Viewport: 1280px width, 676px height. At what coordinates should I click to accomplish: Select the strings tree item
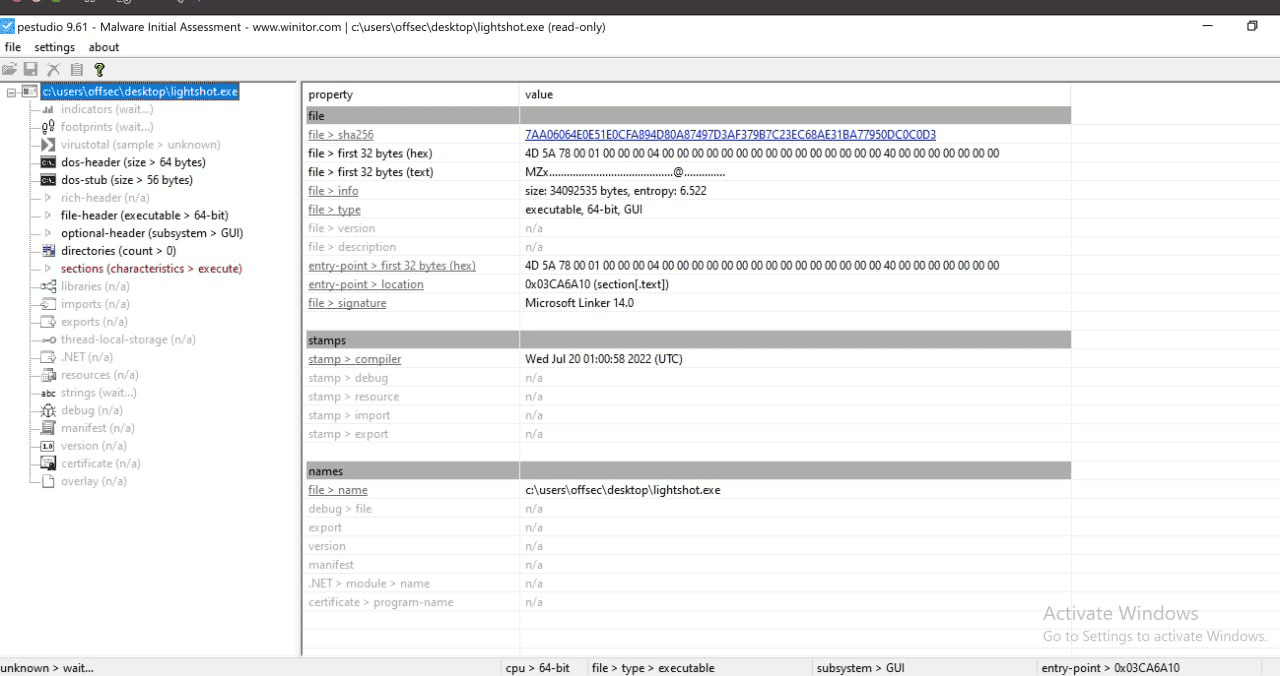[98, 392]
